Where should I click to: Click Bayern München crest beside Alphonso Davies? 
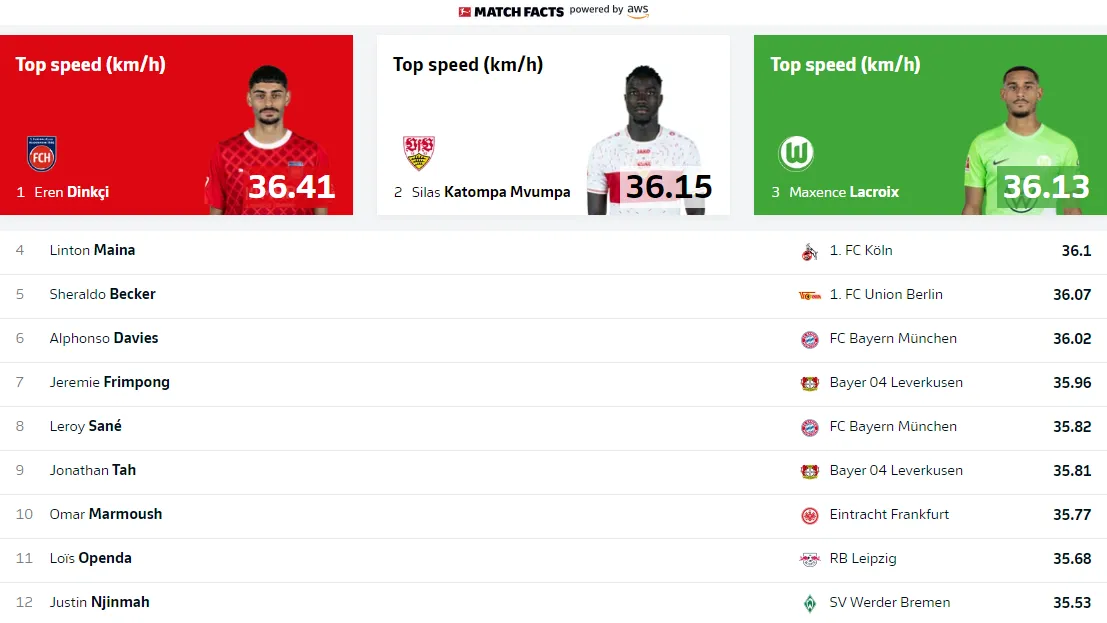click(809, 339)
